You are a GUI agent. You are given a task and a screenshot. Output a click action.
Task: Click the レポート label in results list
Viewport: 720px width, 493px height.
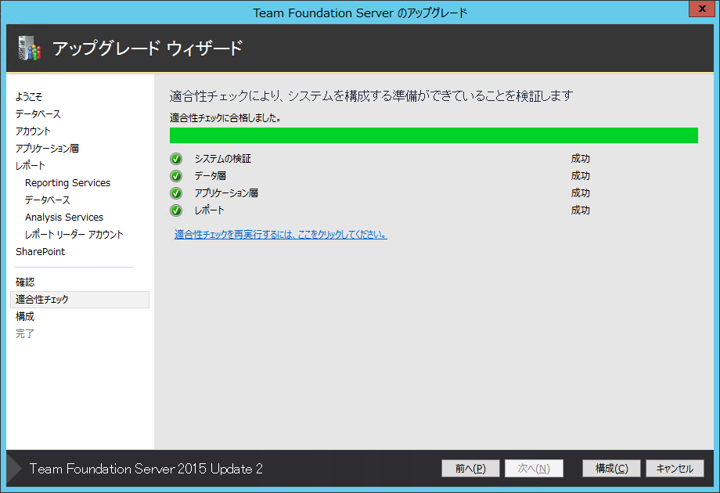[209, 210]
